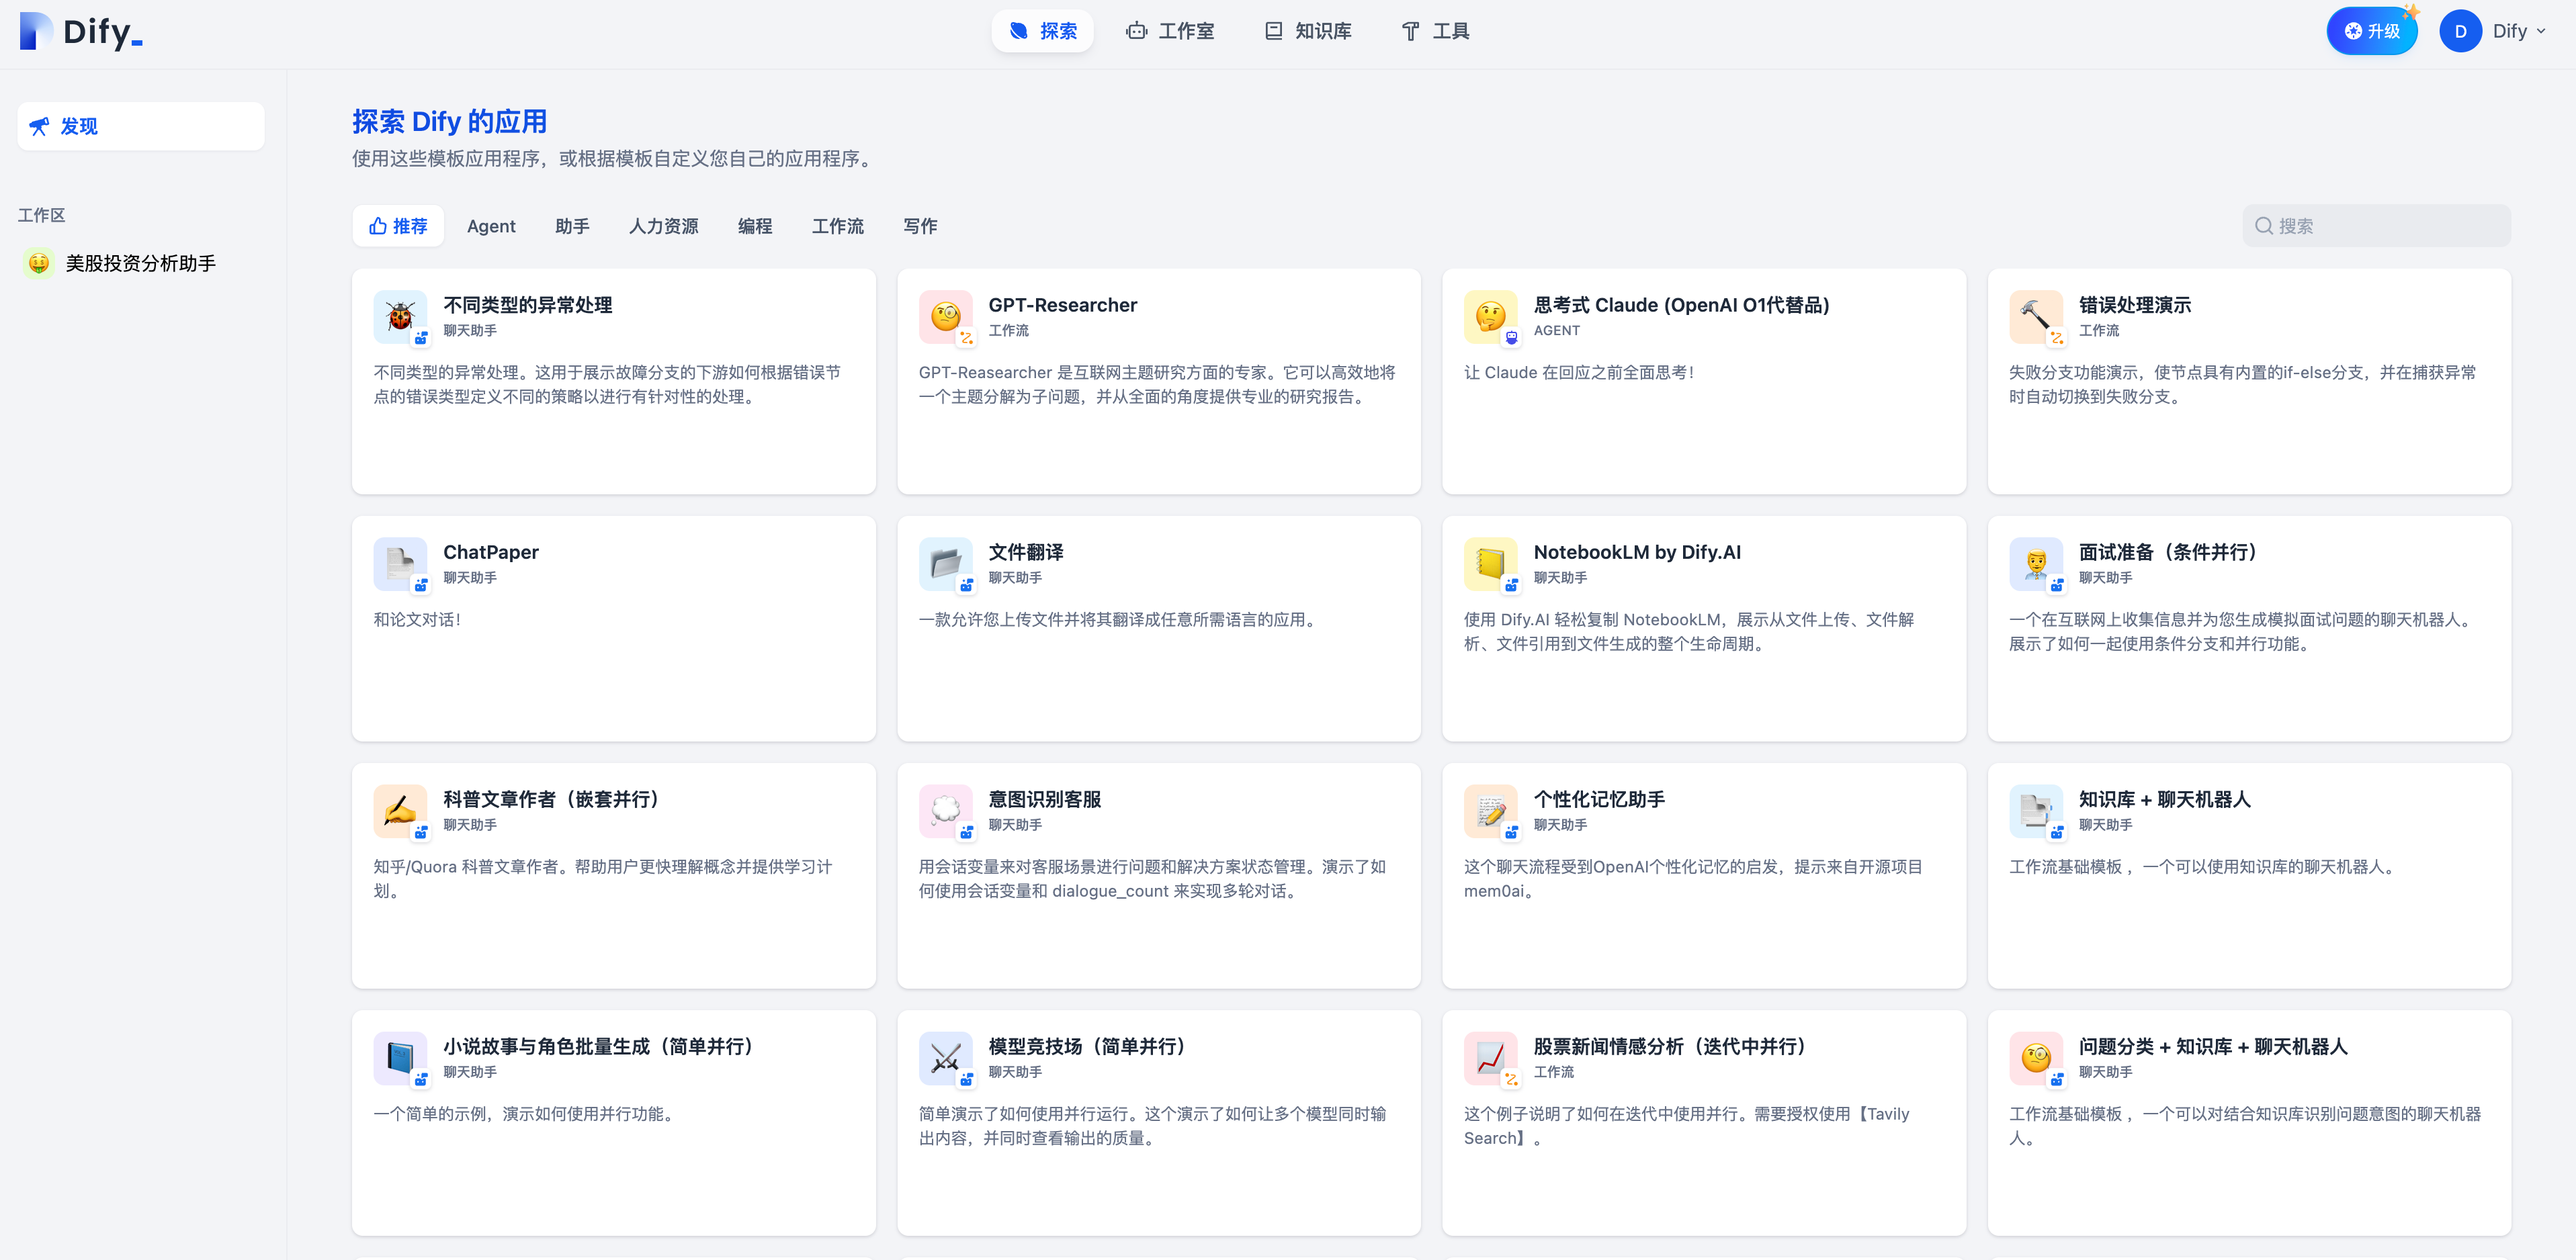2576x1260 pixels.
Task: Open the 工具 tab in top navigation
Action: (1435, 31)
